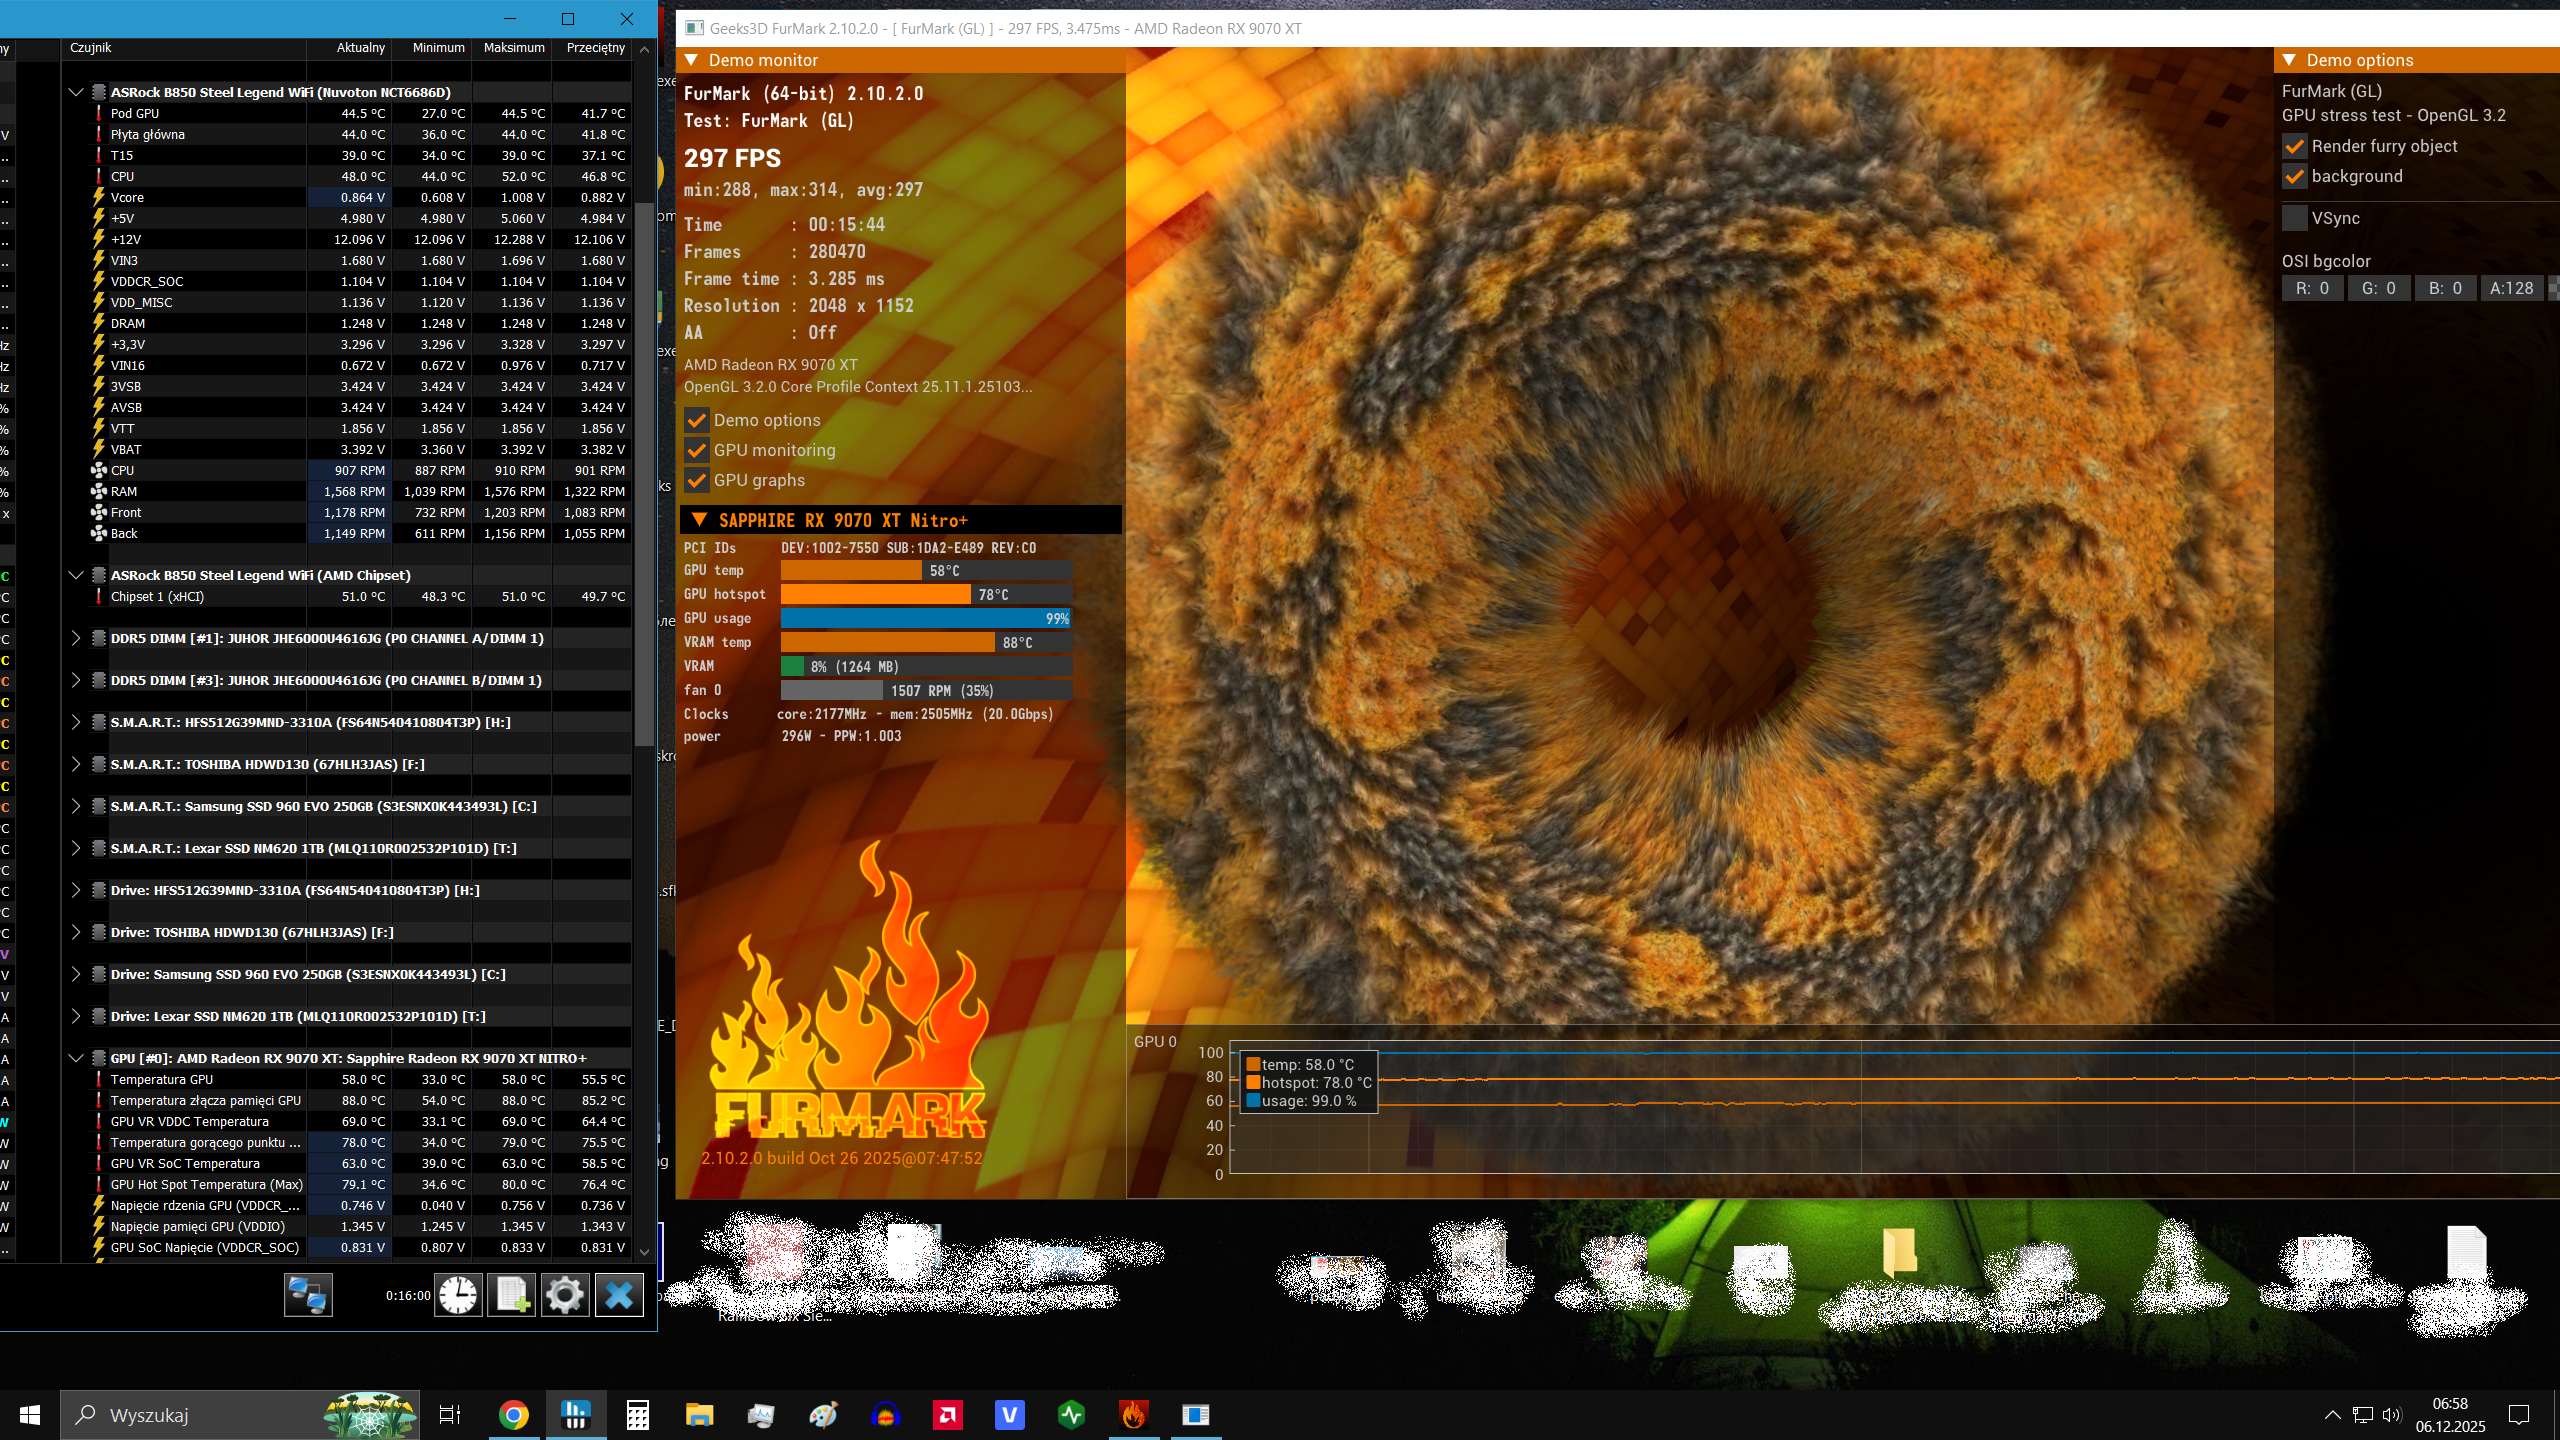Toggle the GPU graphs checkbox
Image resolution: width=2560 pixels, height=1440 pixels.
[x=697, y=480]
